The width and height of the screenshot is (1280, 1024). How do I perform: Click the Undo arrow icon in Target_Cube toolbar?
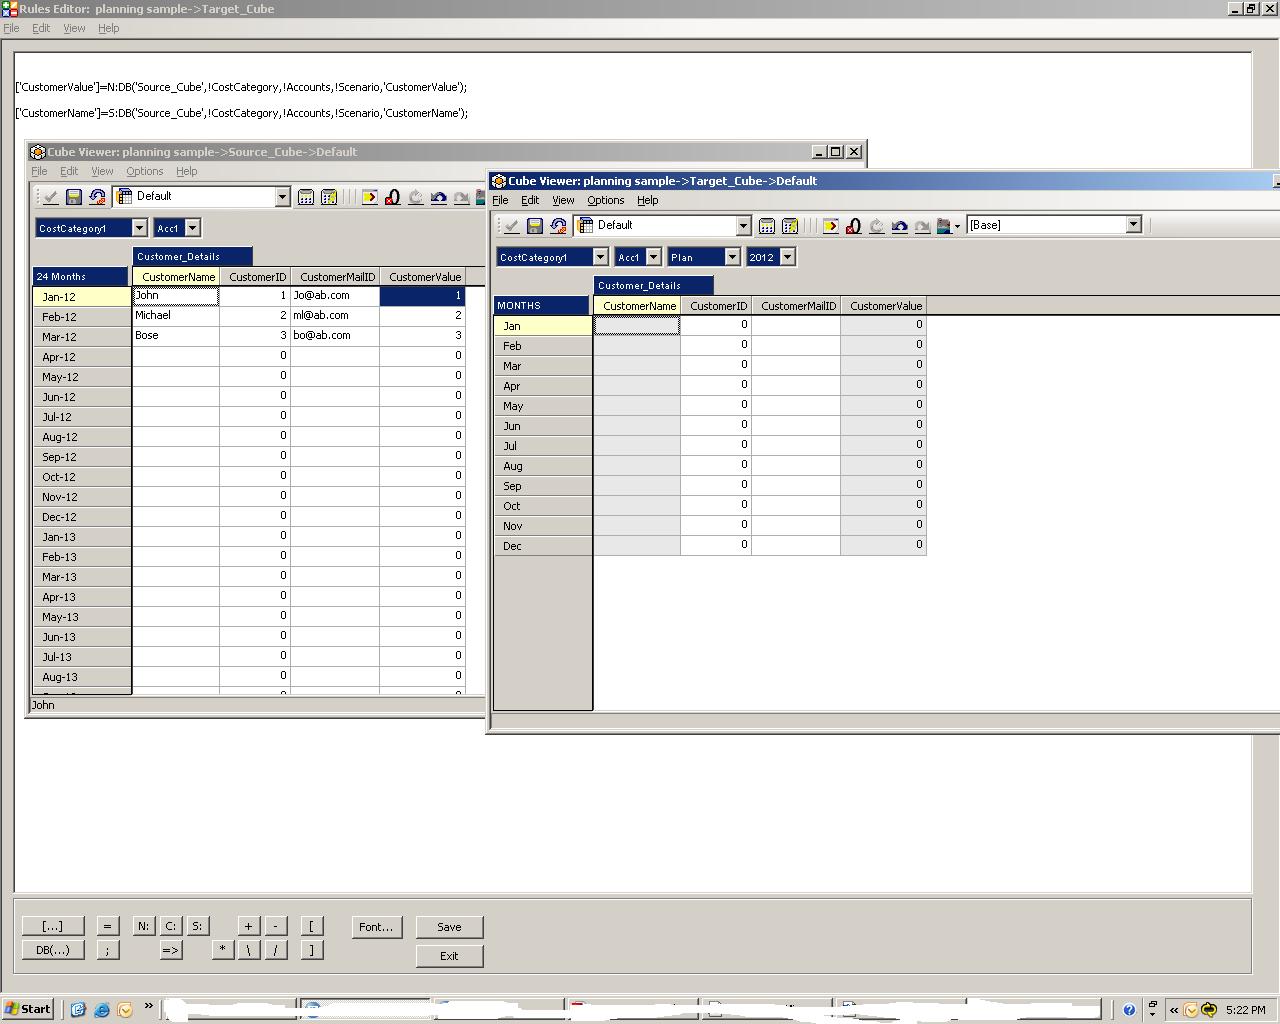tap(900, 226)
